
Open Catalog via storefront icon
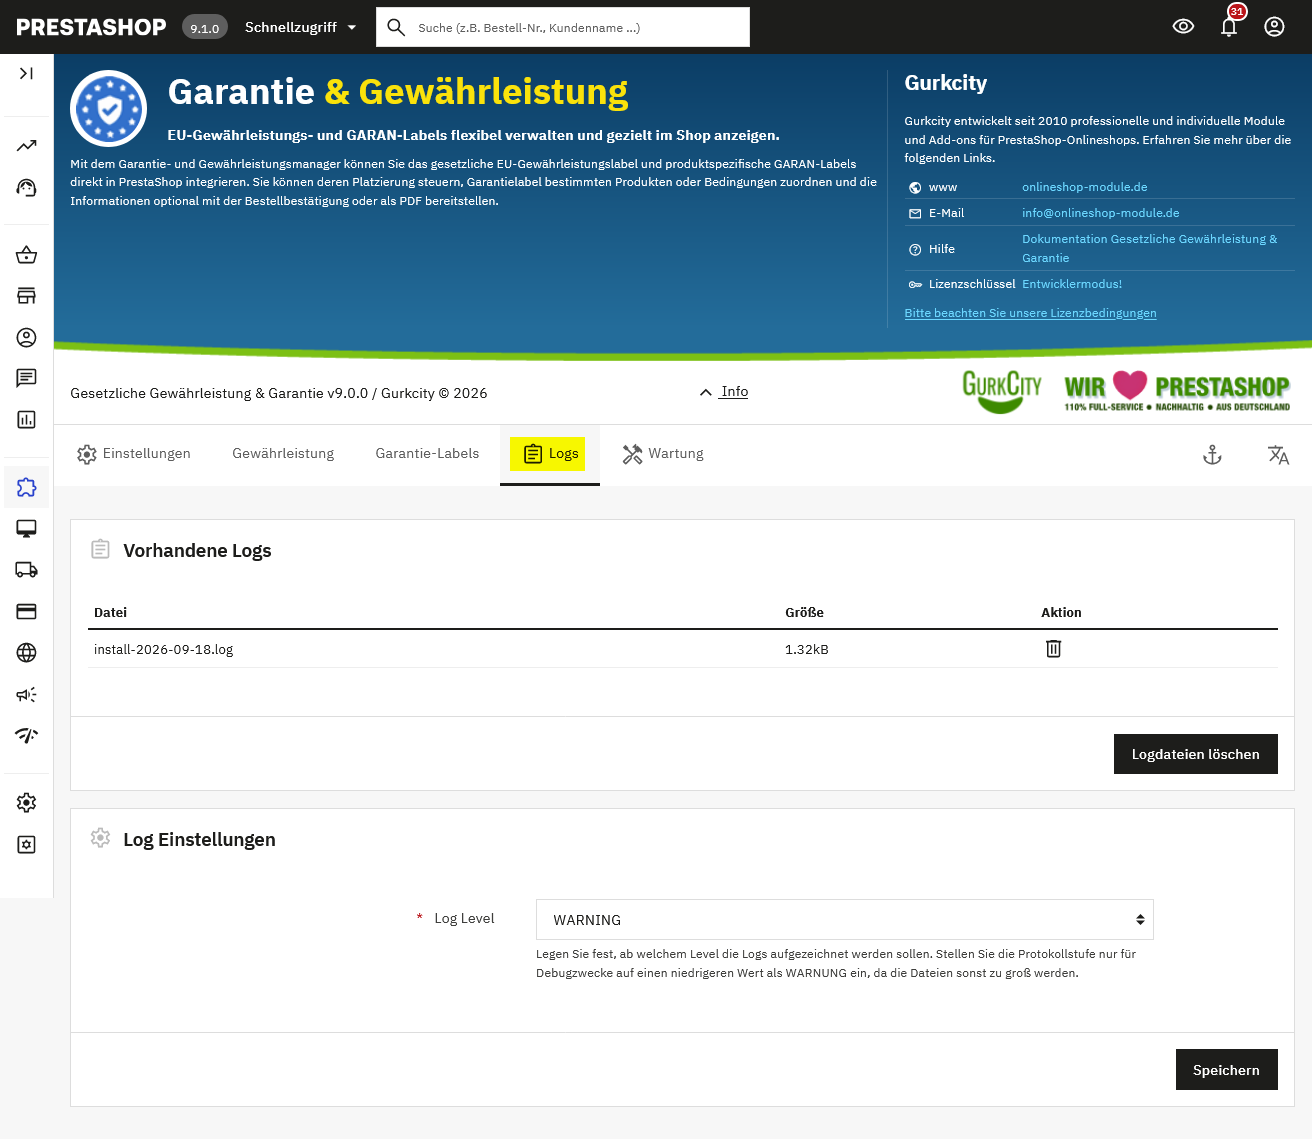pyautogui.click(x=26, y=296)
